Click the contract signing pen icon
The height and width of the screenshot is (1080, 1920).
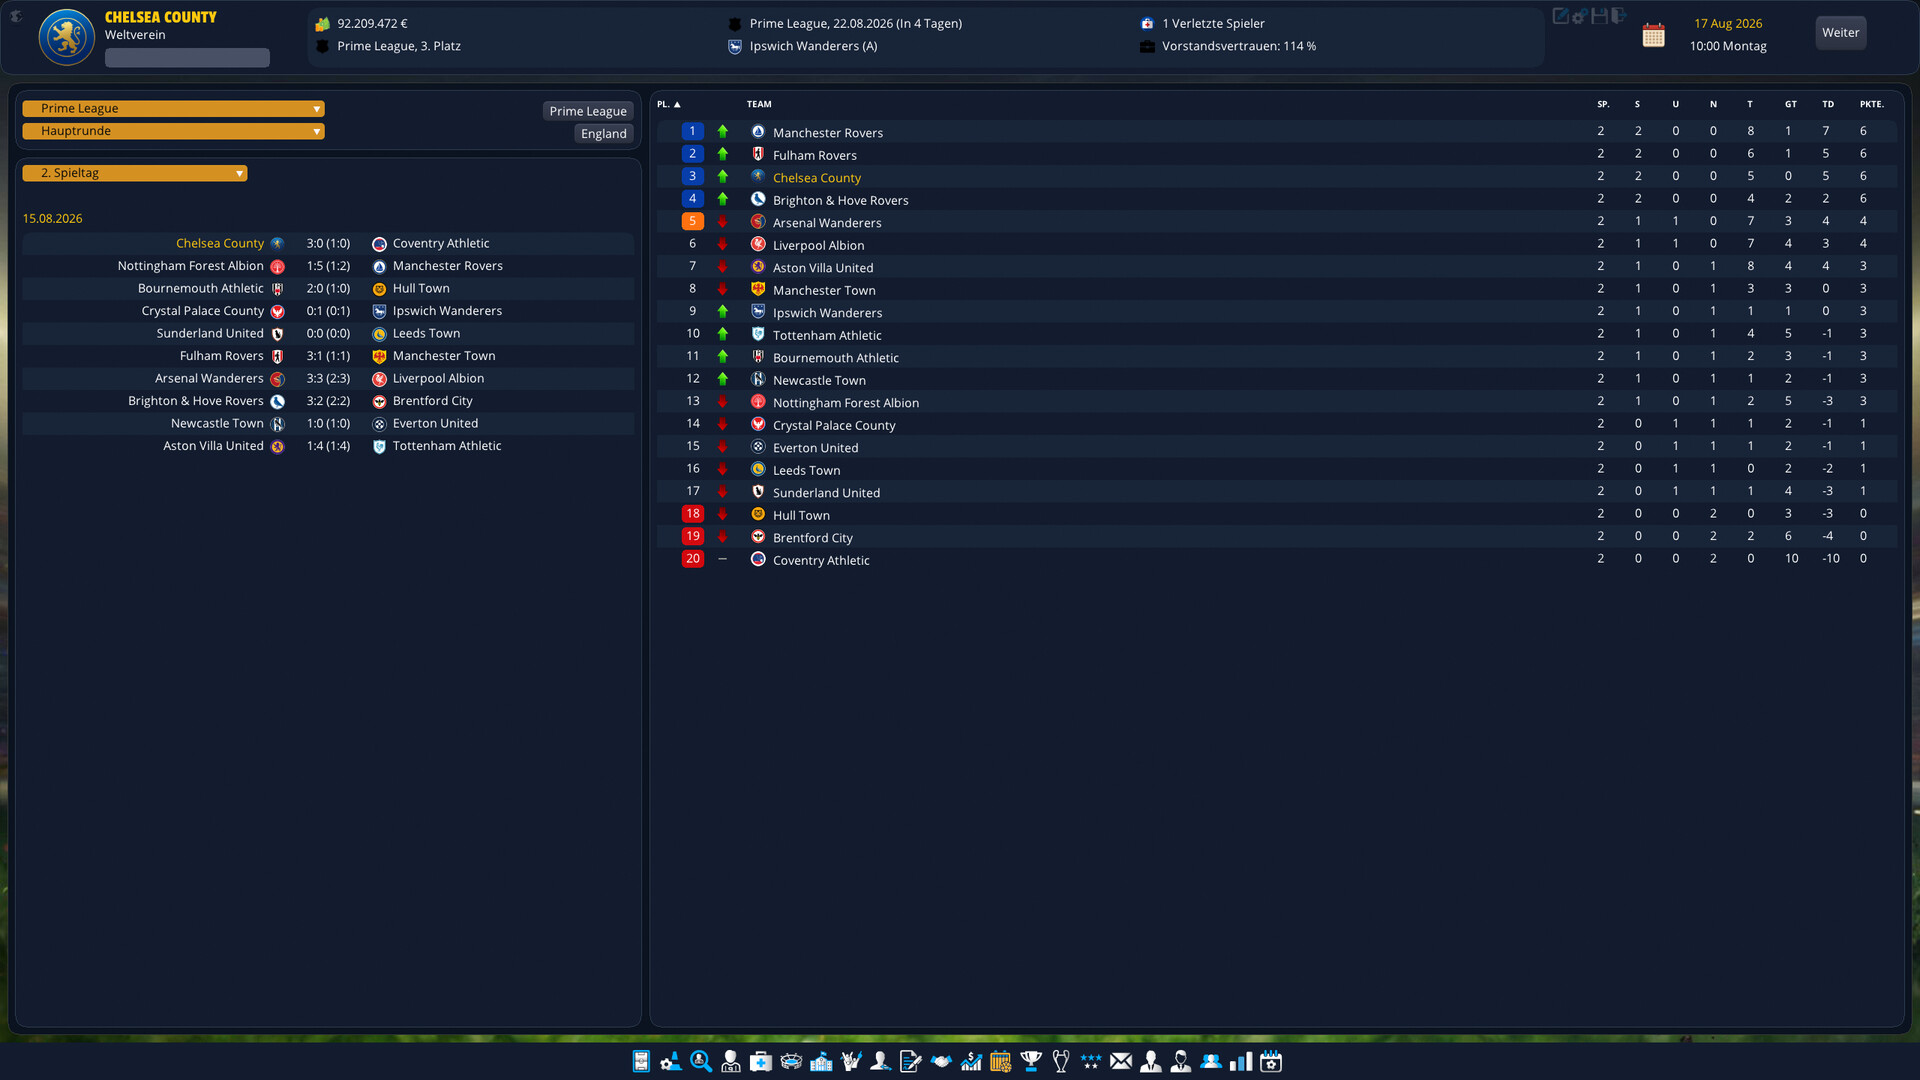911,1061
